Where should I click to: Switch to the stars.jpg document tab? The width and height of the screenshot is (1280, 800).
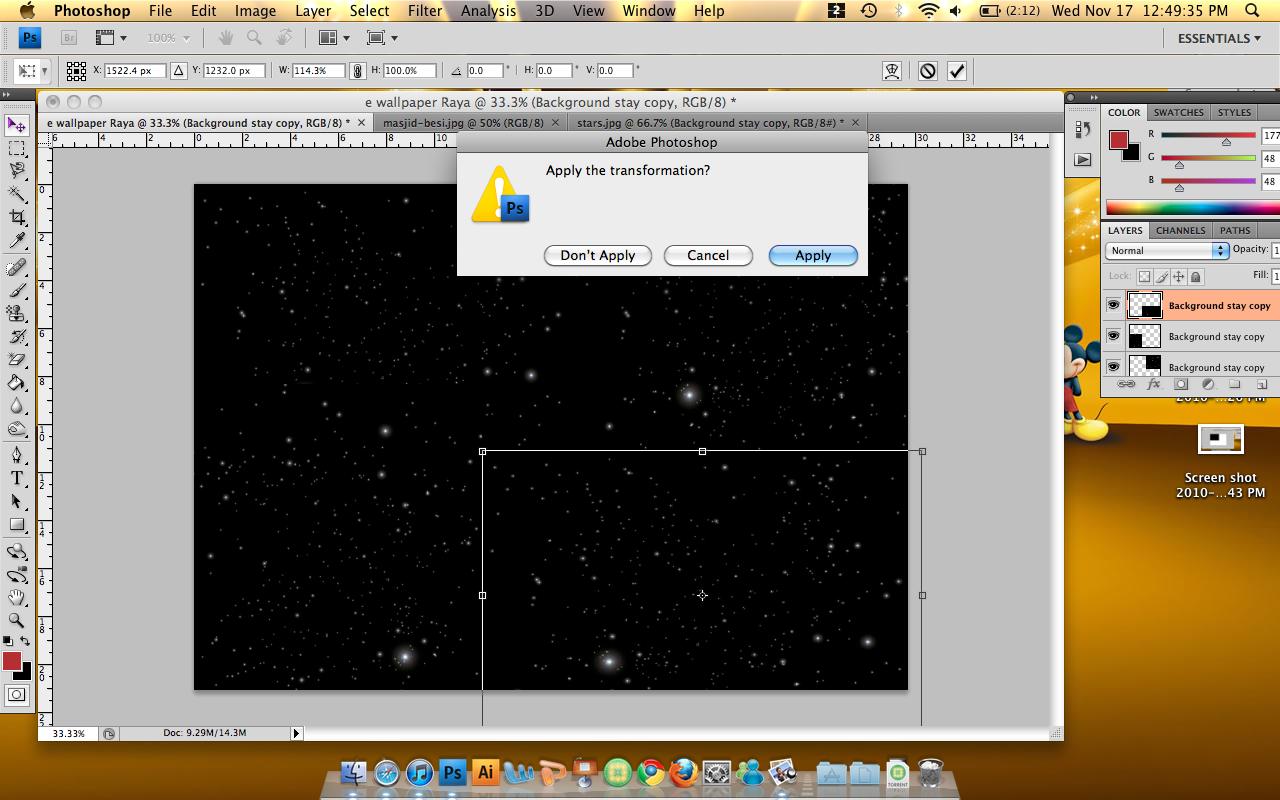(x=710, y=122)
